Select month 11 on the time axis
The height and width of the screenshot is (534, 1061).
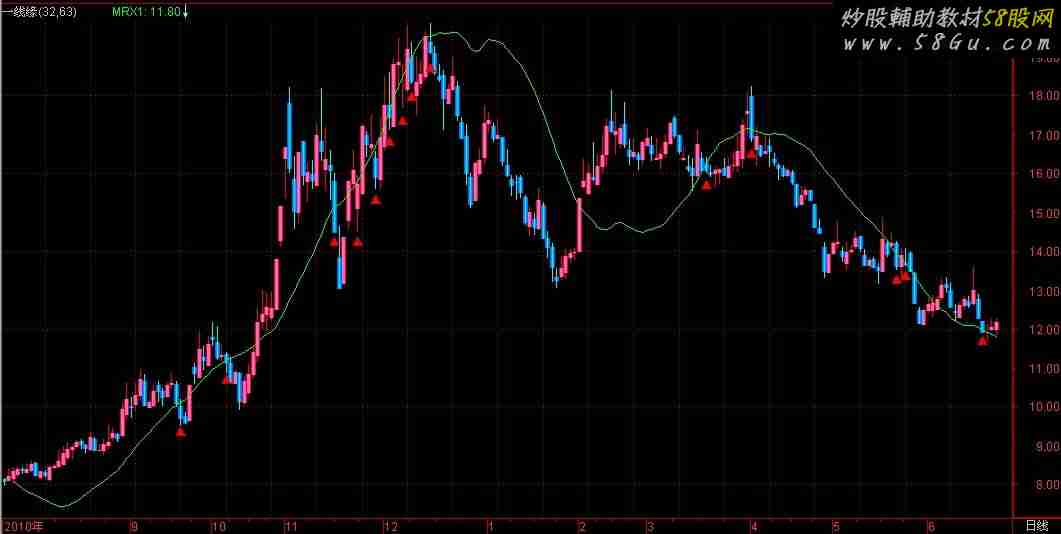[x=290, y=527]
